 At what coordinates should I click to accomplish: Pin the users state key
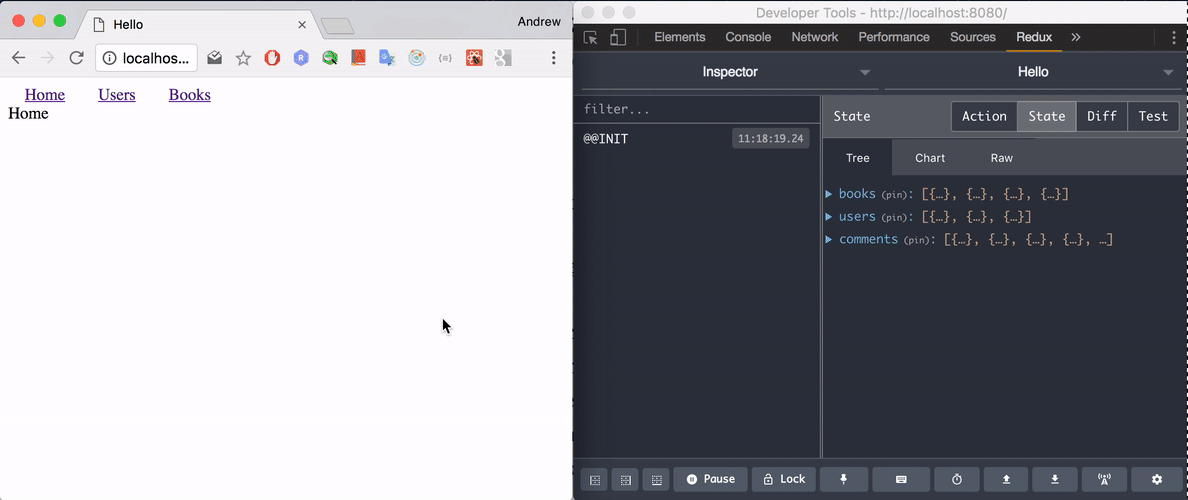tap(895, 217)
